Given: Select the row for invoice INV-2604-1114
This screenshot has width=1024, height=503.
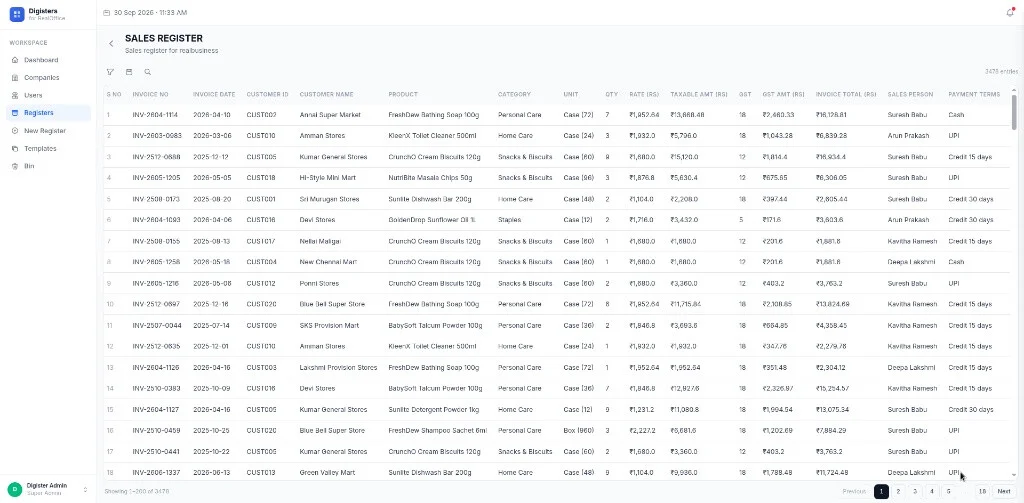Looking at the screenshot, I should coord(557,115).
